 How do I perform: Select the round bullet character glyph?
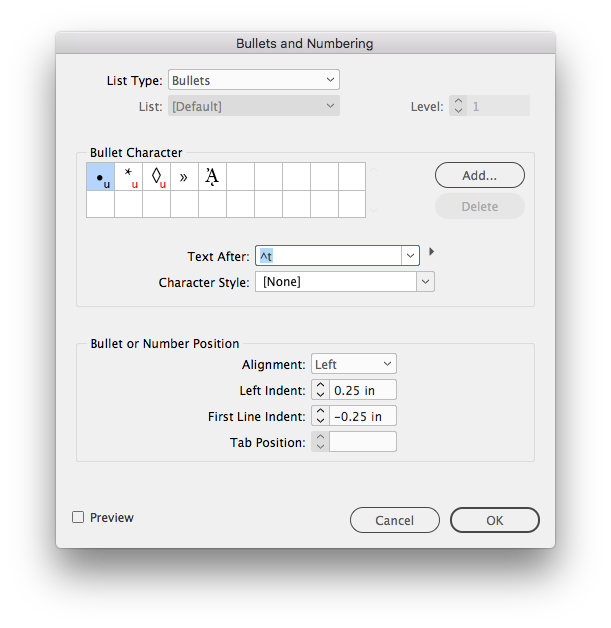[x=100, y=177]
